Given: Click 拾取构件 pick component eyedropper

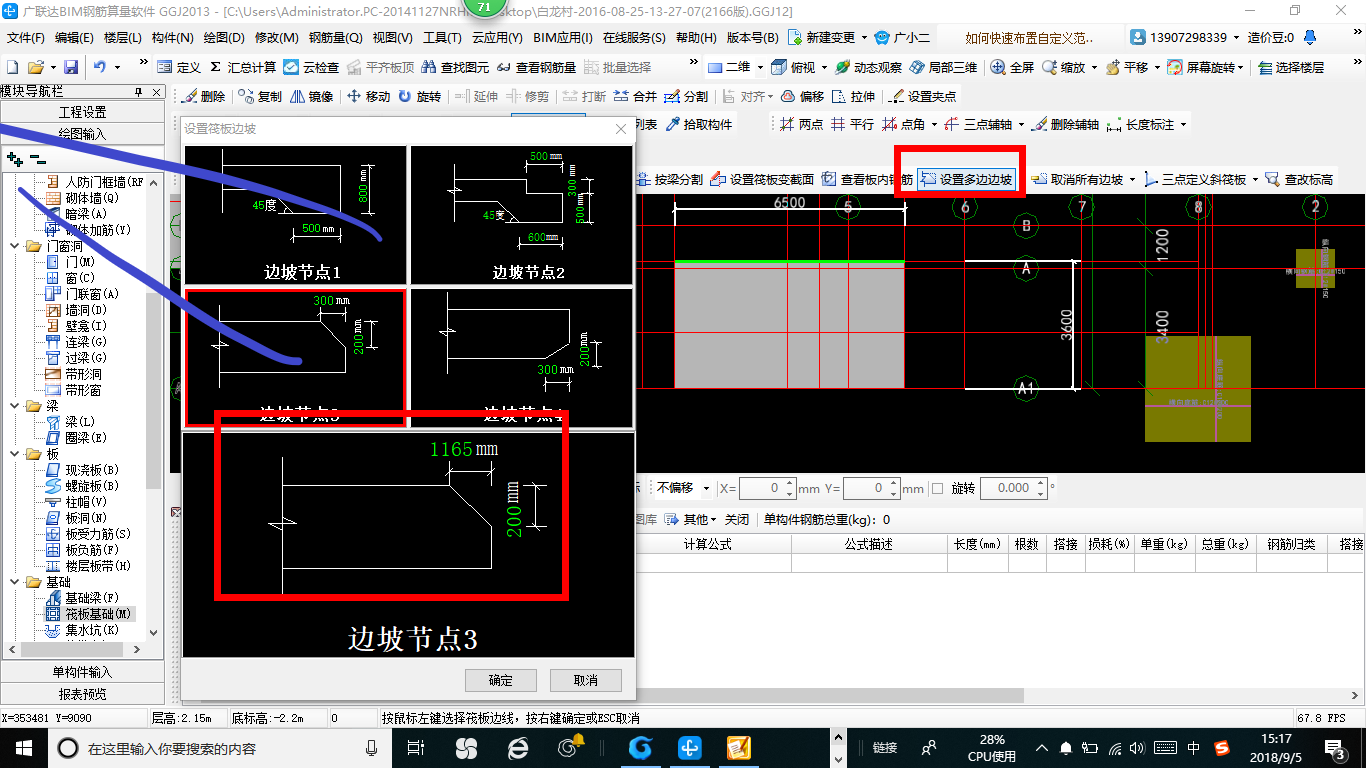Looking at the screenshot, I should [698, 125].
